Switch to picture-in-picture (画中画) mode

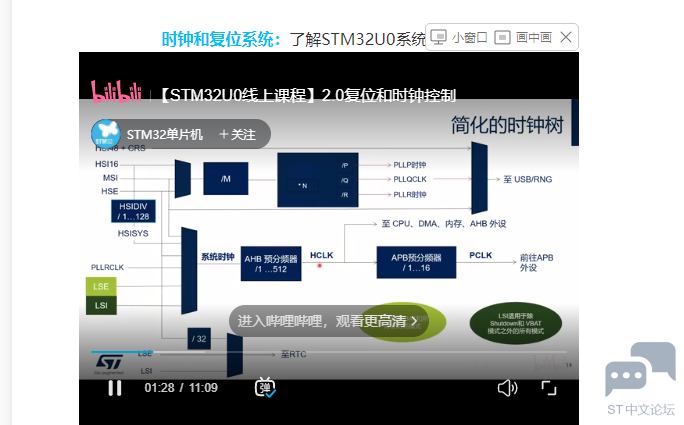pos(523,37)
